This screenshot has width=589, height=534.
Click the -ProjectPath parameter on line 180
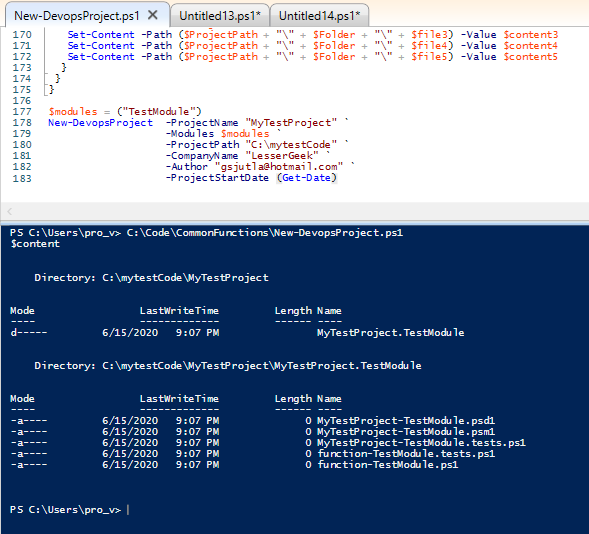coord(203,145)
